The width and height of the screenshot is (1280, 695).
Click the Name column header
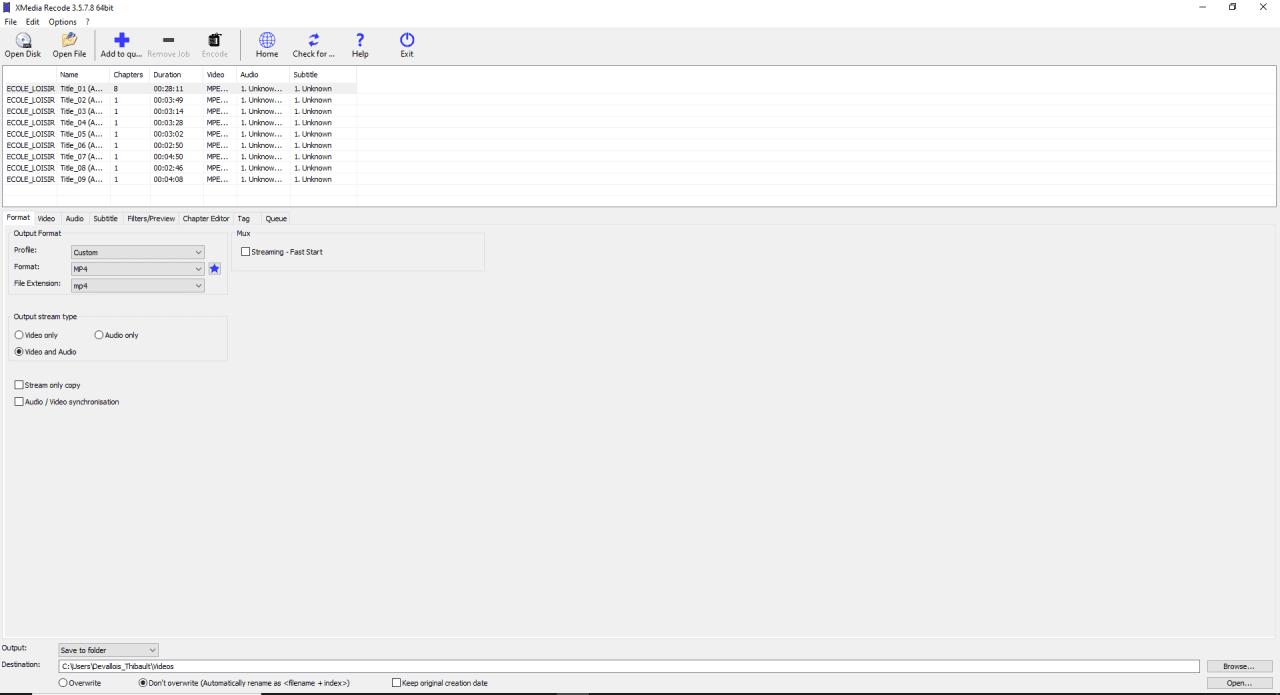point(83,75)
